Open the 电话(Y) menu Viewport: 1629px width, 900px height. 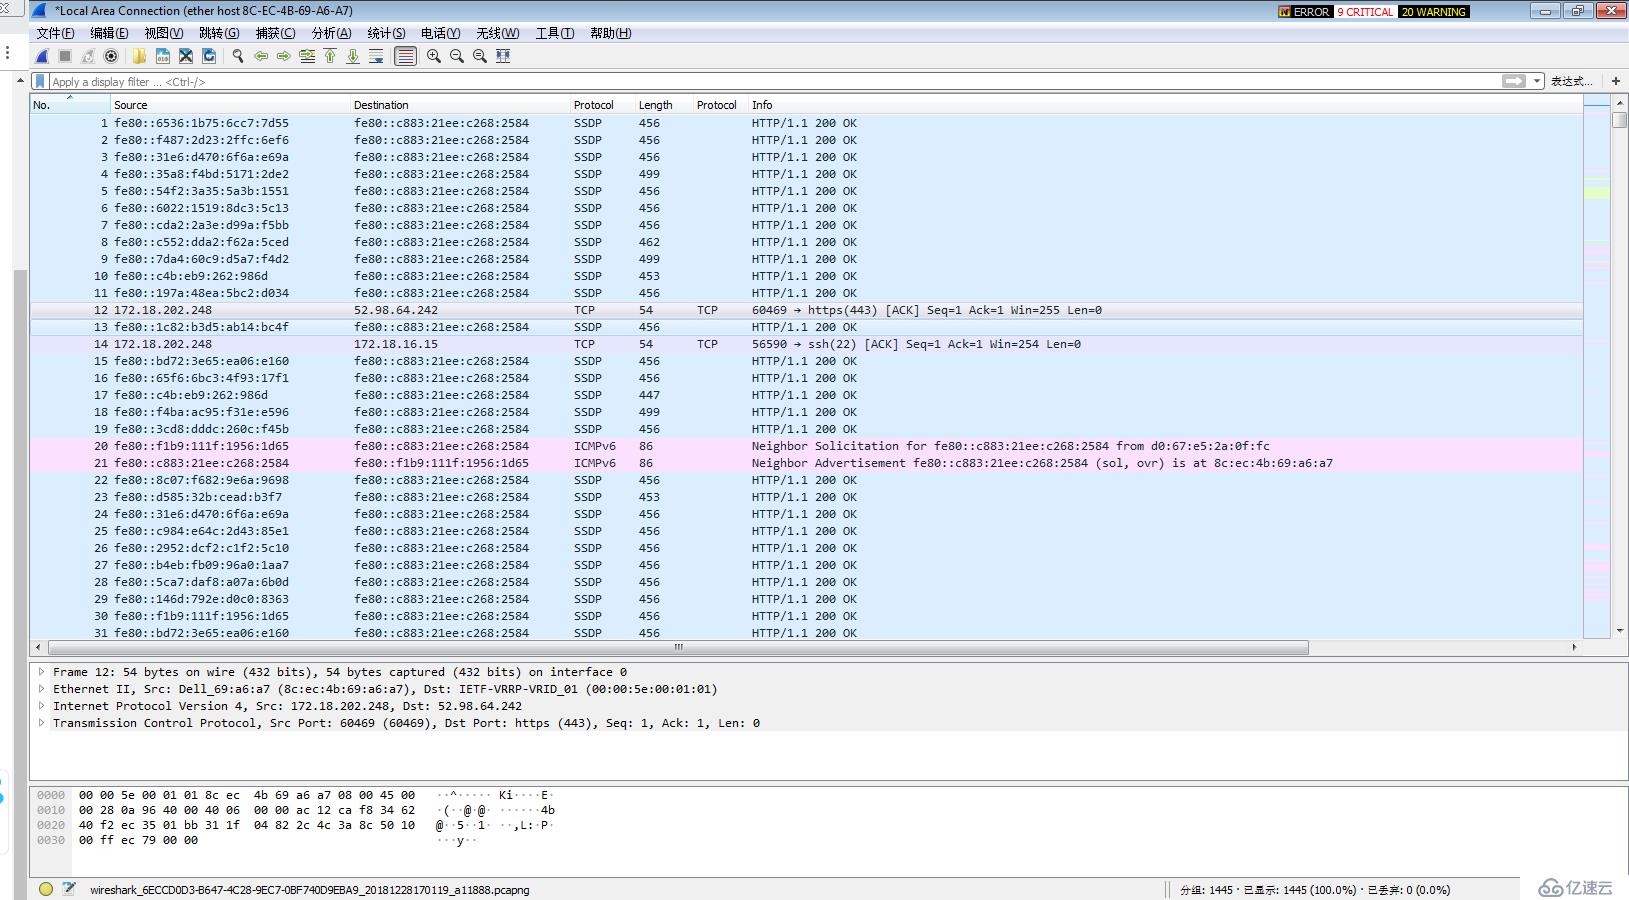coord(440,33)
